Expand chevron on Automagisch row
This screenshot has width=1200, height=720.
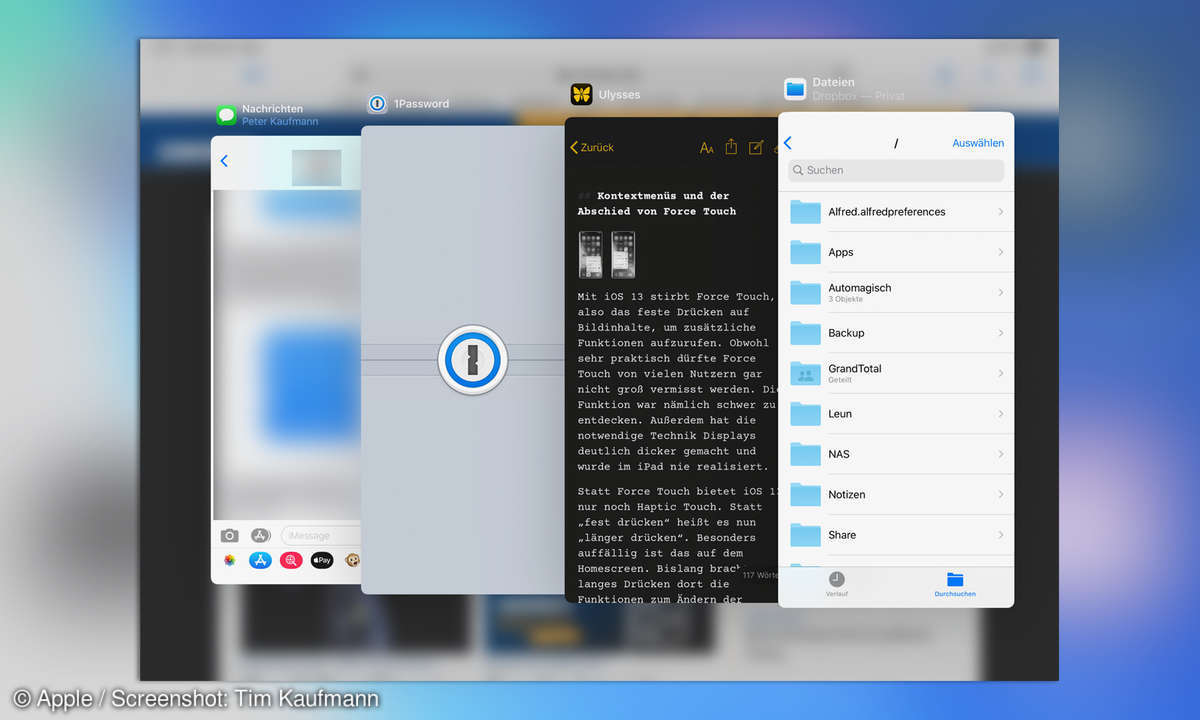click(1000, 292)
